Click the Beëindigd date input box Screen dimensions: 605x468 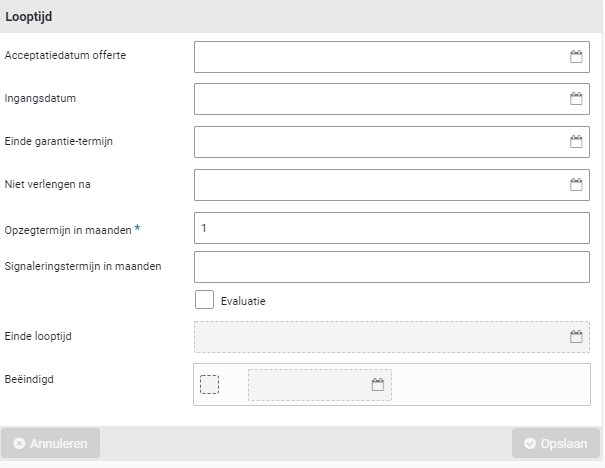tap(308, 385)
